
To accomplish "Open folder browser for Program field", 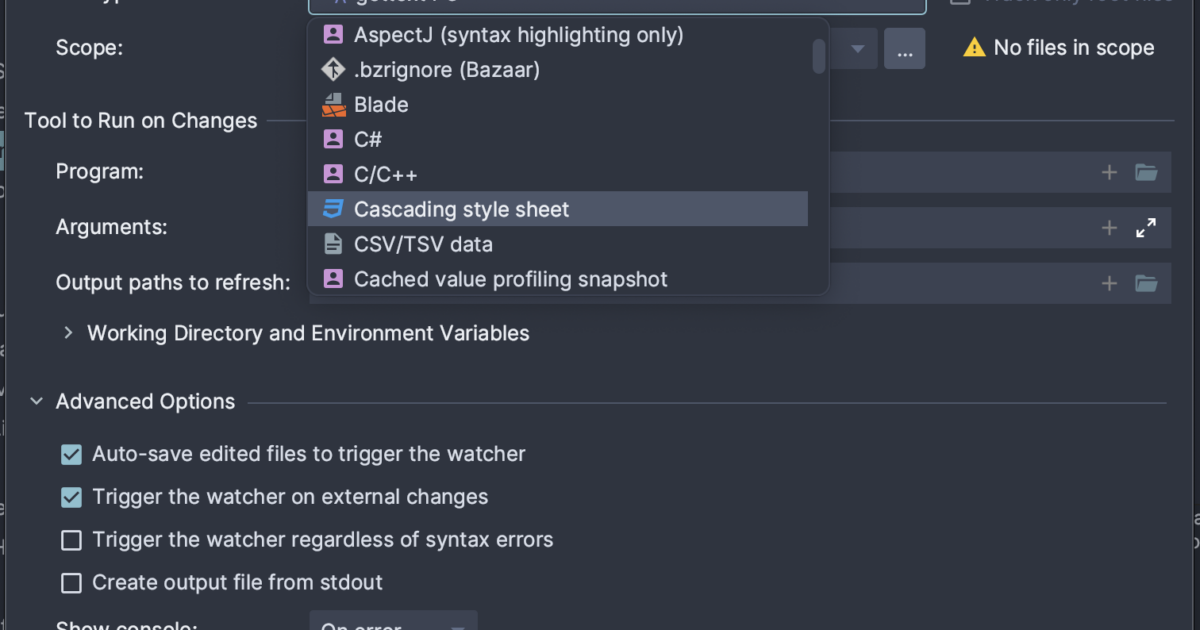I will (1146, 173).
